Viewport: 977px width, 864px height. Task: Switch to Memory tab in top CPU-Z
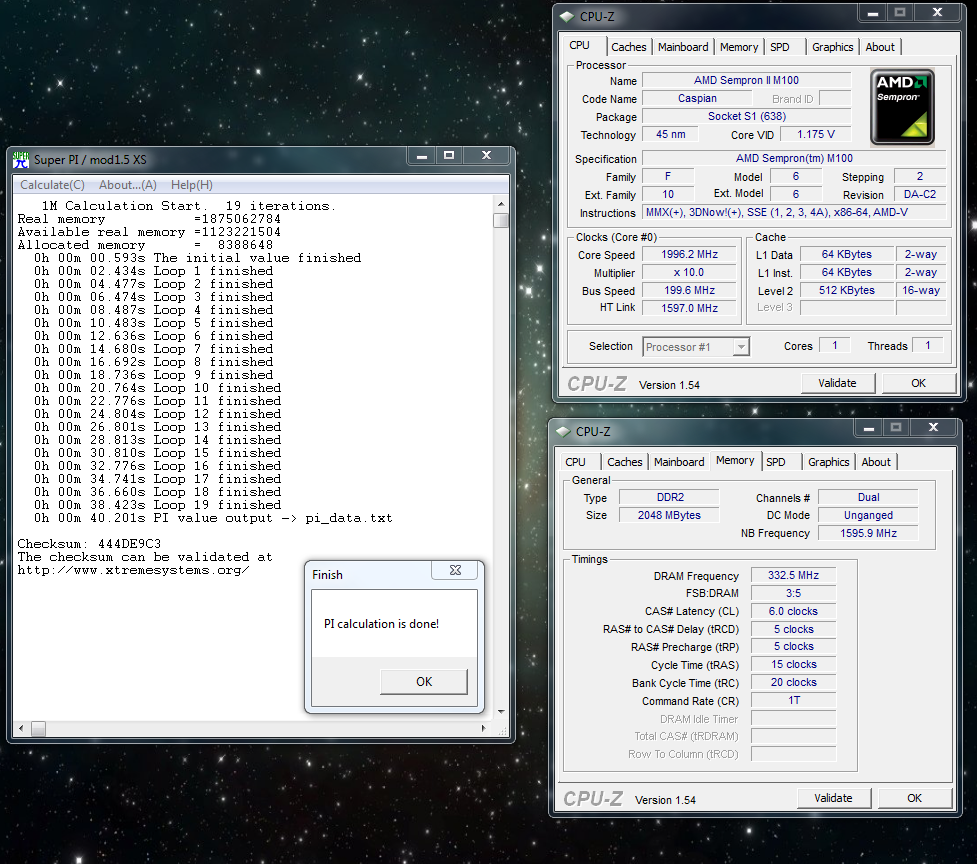739,47
